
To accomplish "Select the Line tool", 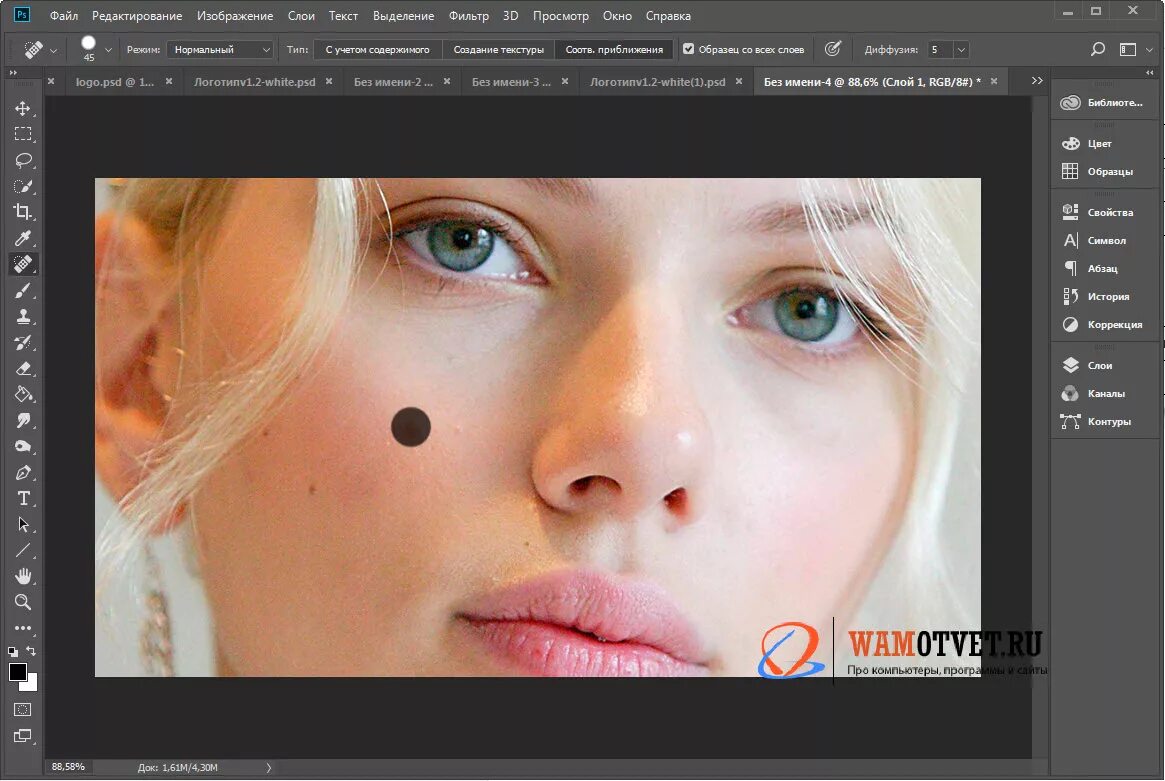I will pos(23,551).
